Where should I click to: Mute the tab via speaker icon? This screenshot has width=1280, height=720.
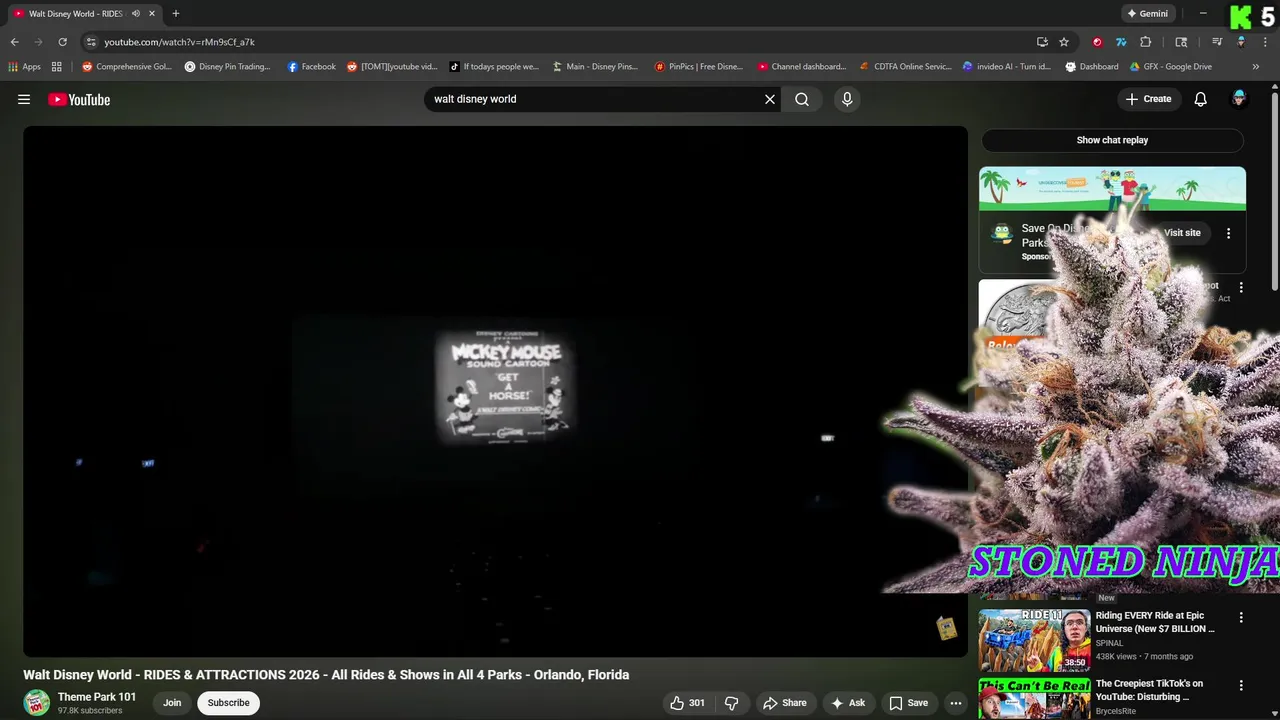[x=135, y=14]
